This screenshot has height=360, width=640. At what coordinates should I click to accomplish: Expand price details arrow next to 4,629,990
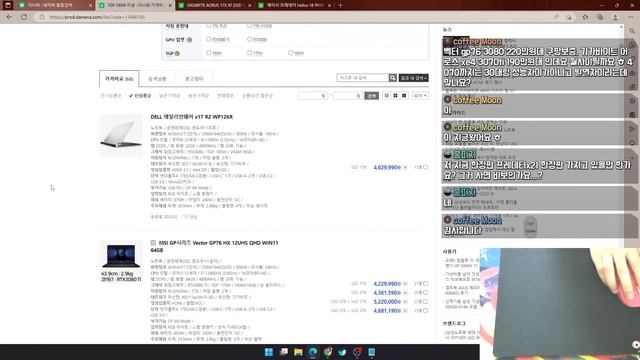click(405, 167)
